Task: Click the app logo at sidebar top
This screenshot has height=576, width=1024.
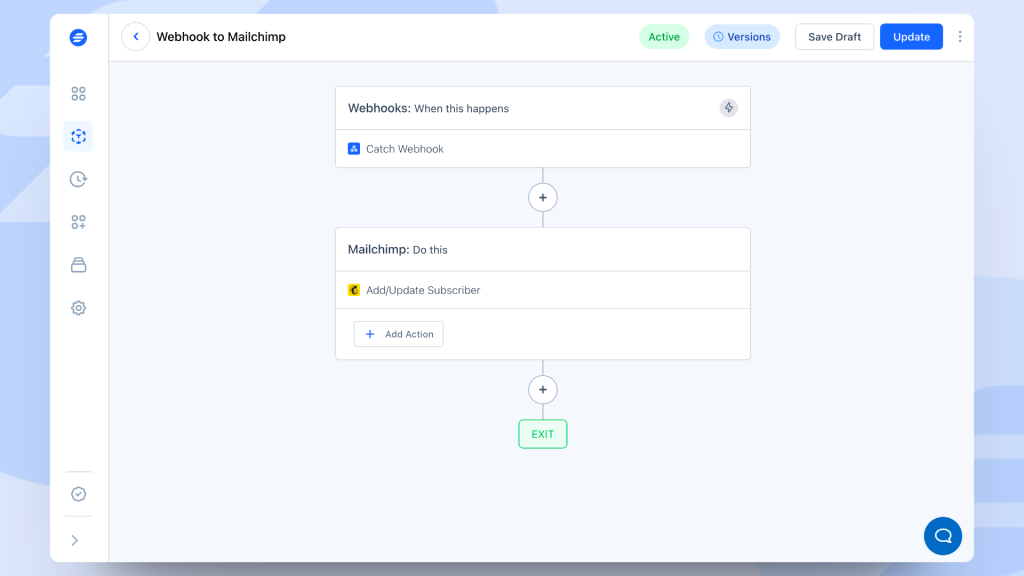Action: (78, 38)
